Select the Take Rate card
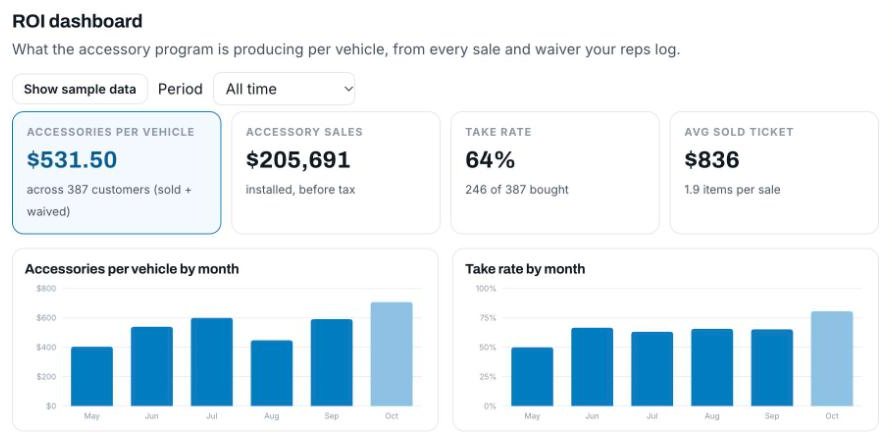892x438 pixels. 555,172
